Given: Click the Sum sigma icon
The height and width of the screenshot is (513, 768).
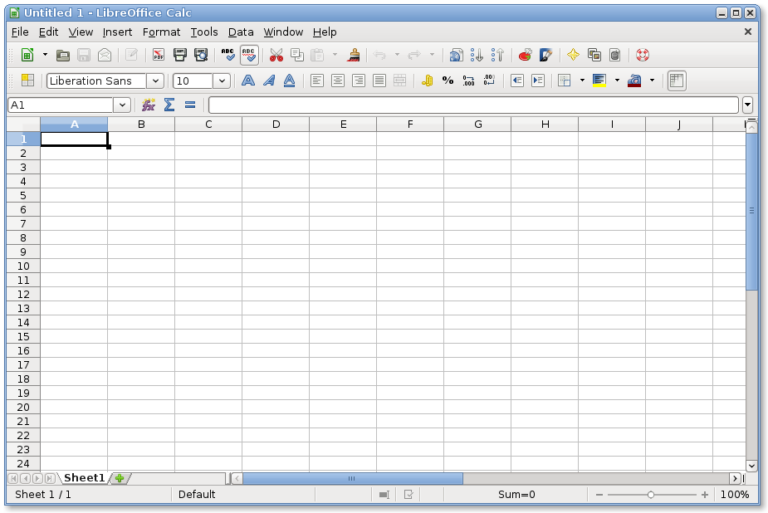Looking at the screenshot, I should click(169, 105).
